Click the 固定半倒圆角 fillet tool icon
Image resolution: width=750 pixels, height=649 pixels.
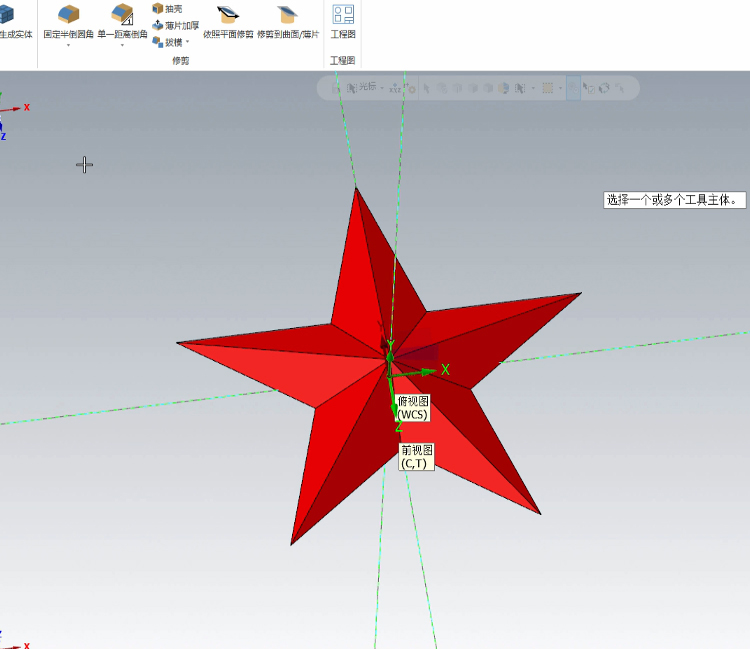tap(68, 14)
